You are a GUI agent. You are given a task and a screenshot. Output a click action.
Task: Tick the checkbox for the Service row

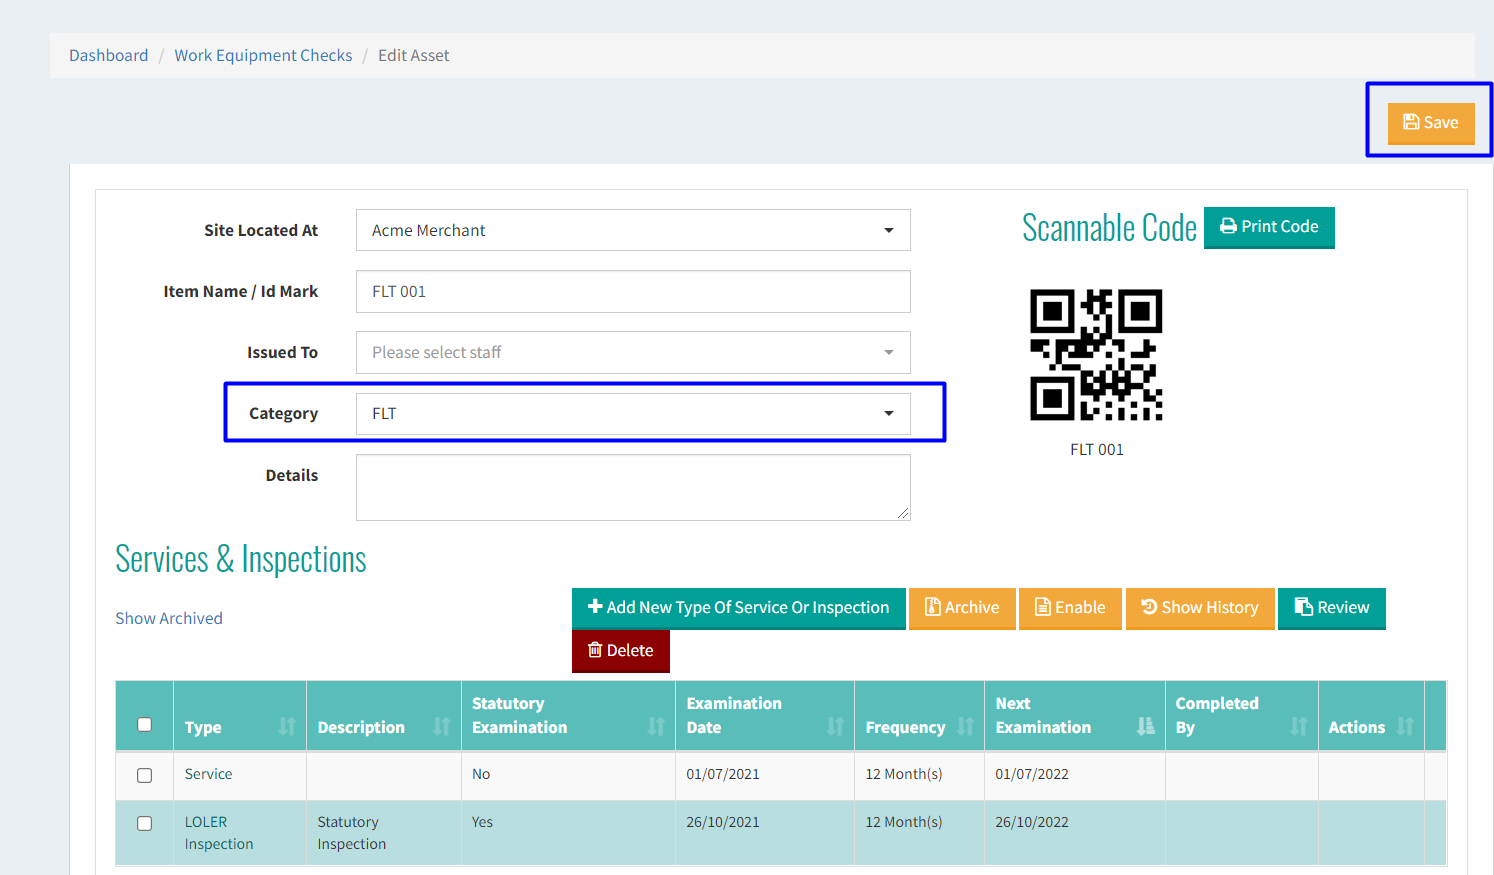pos(145,776)
